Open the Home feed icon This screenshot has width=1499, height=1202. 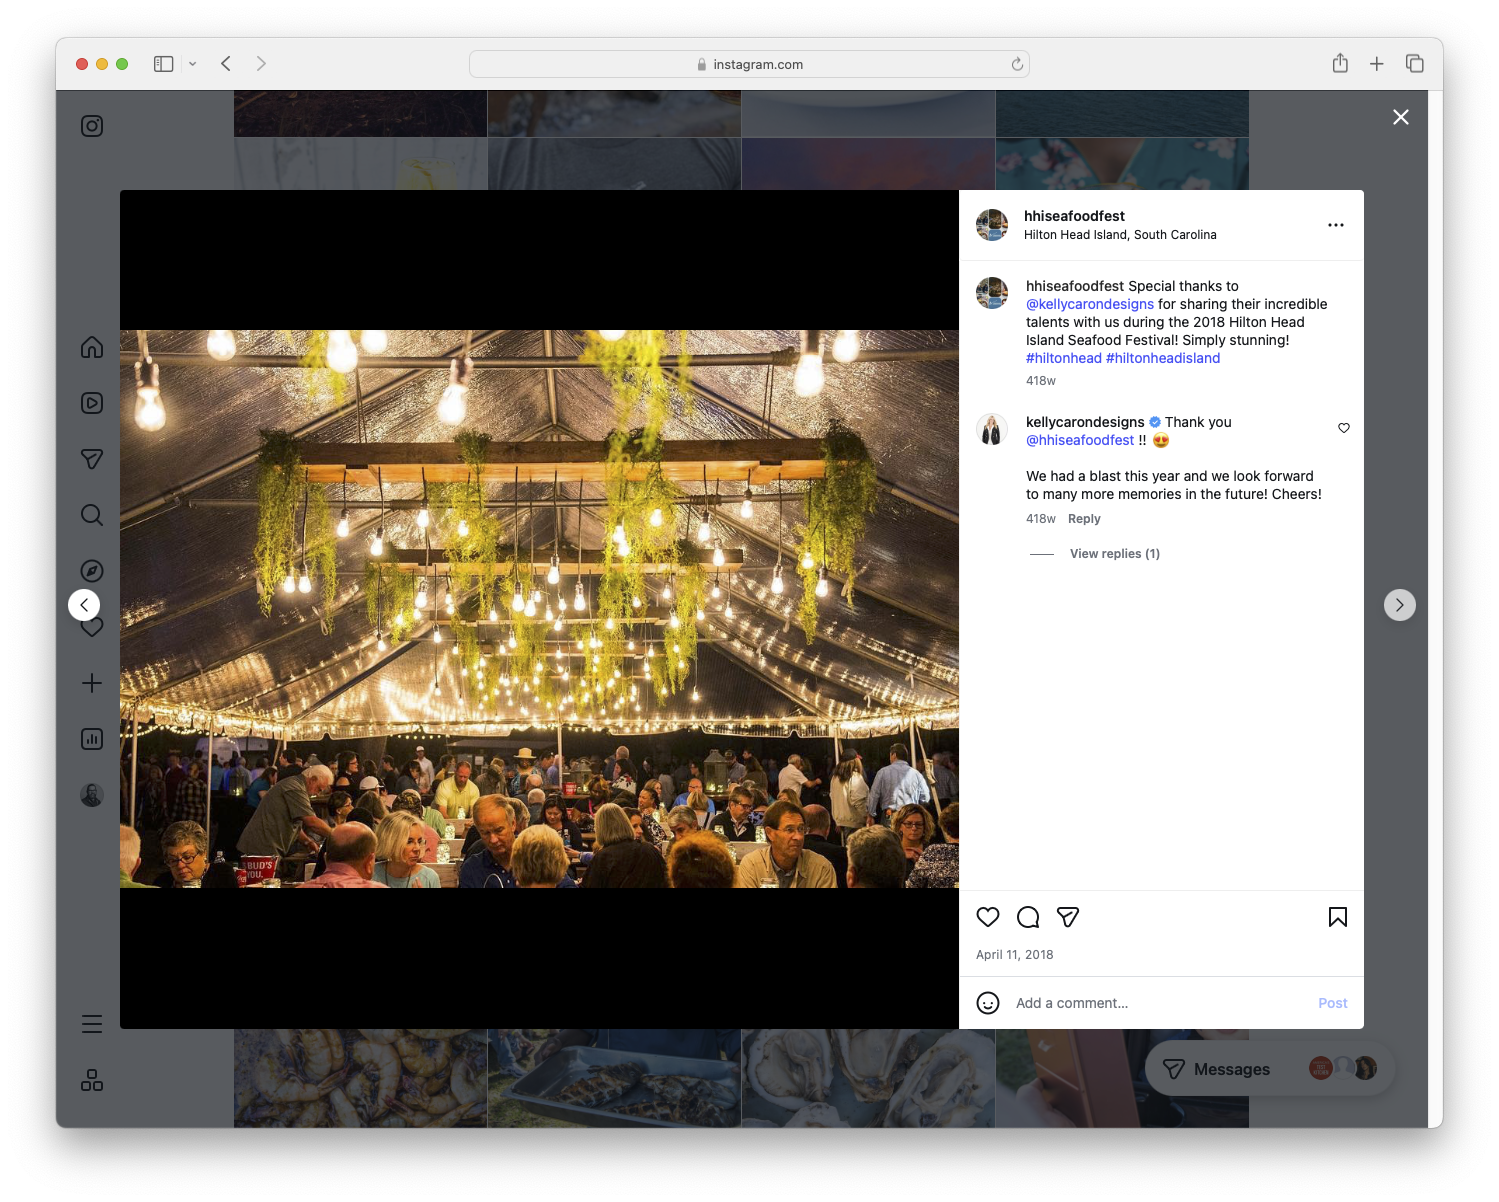coord(91,347)
